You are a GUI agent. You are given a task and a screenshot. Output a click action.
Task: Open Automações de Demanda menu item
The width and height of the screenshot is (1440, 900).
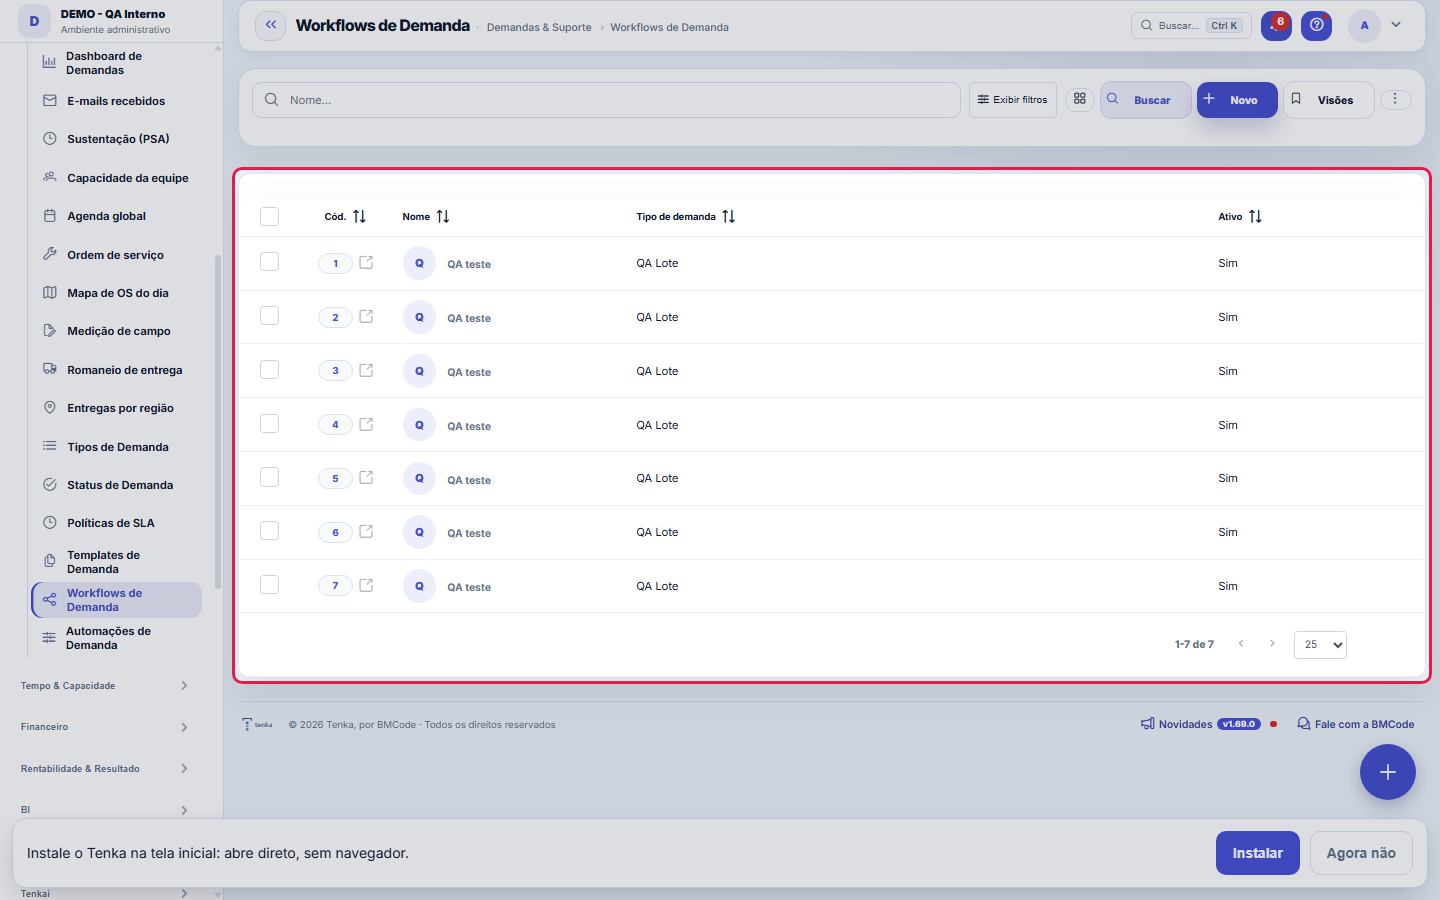pyautogui.click(x=117, y=638)
